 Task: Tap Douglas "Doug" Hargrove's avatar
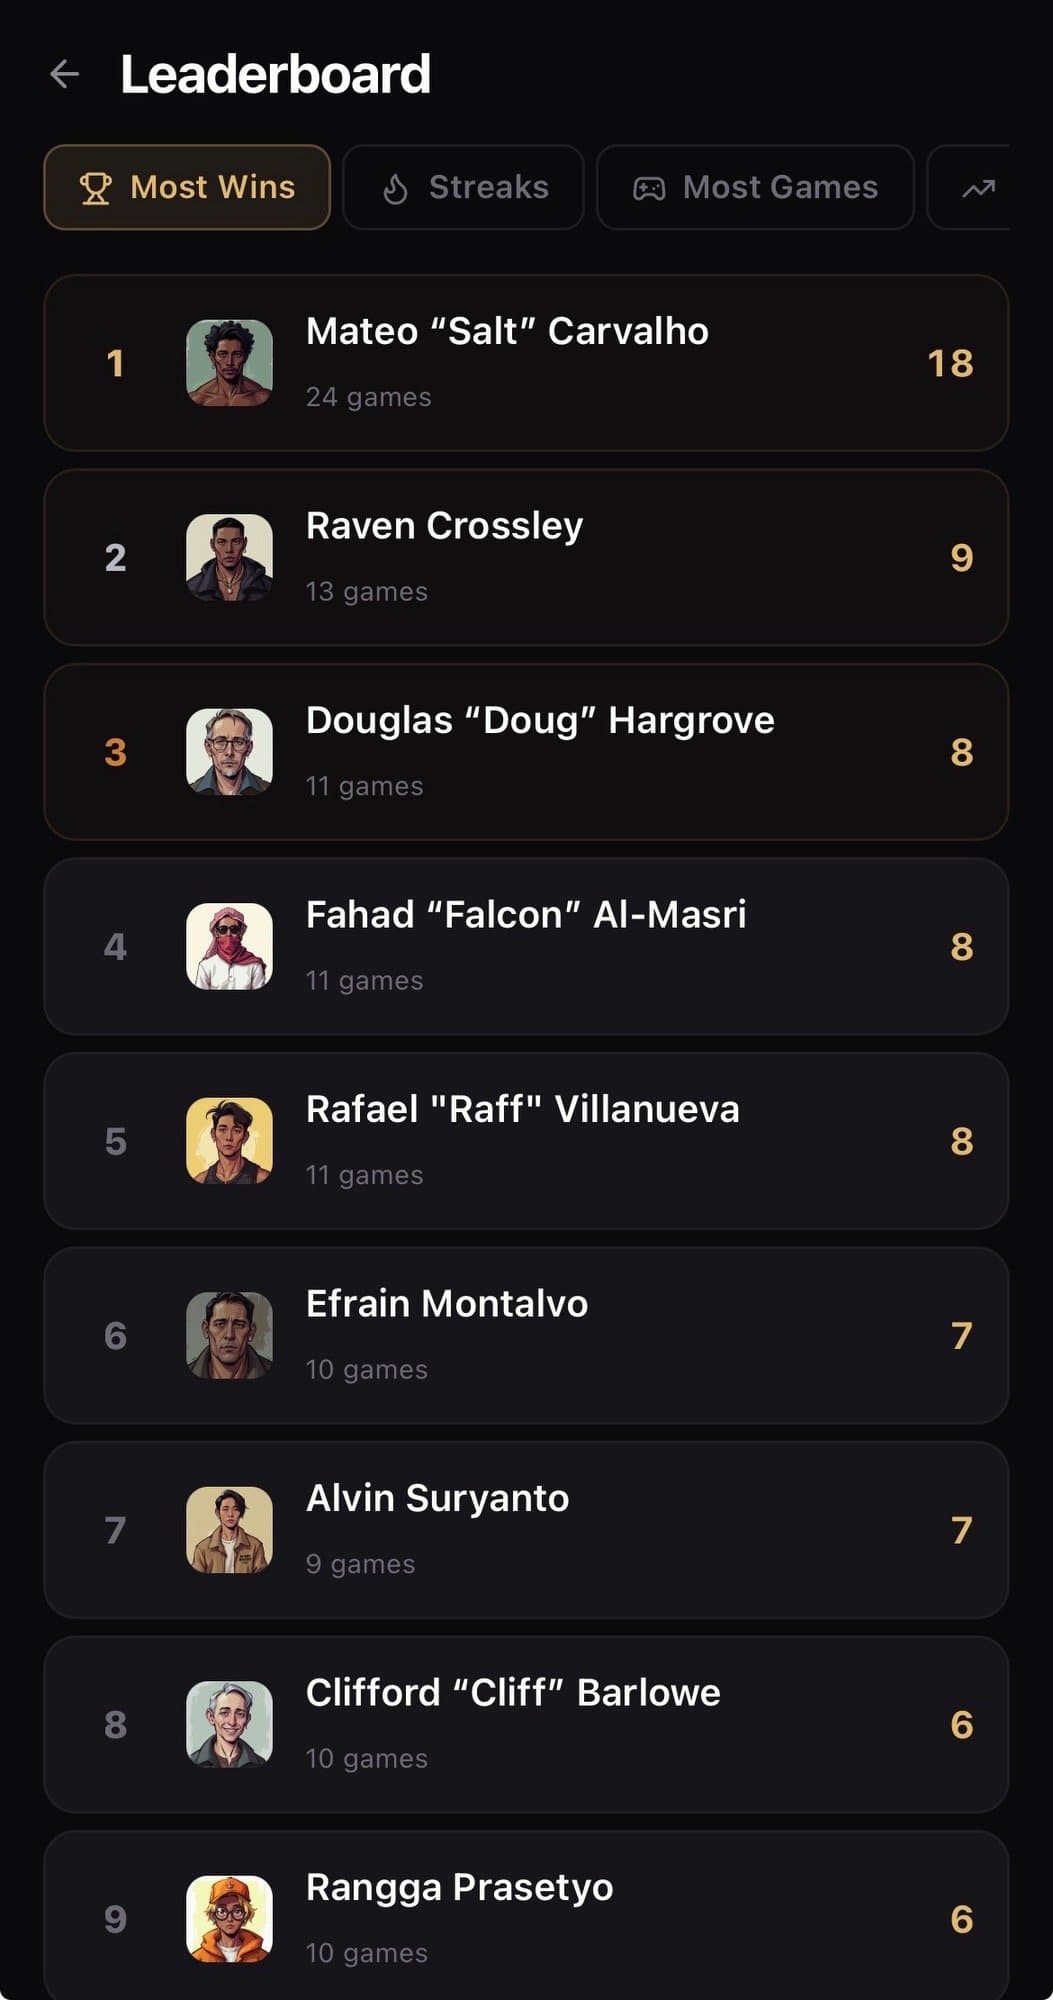pyautogui.click(x=229, y=752)
